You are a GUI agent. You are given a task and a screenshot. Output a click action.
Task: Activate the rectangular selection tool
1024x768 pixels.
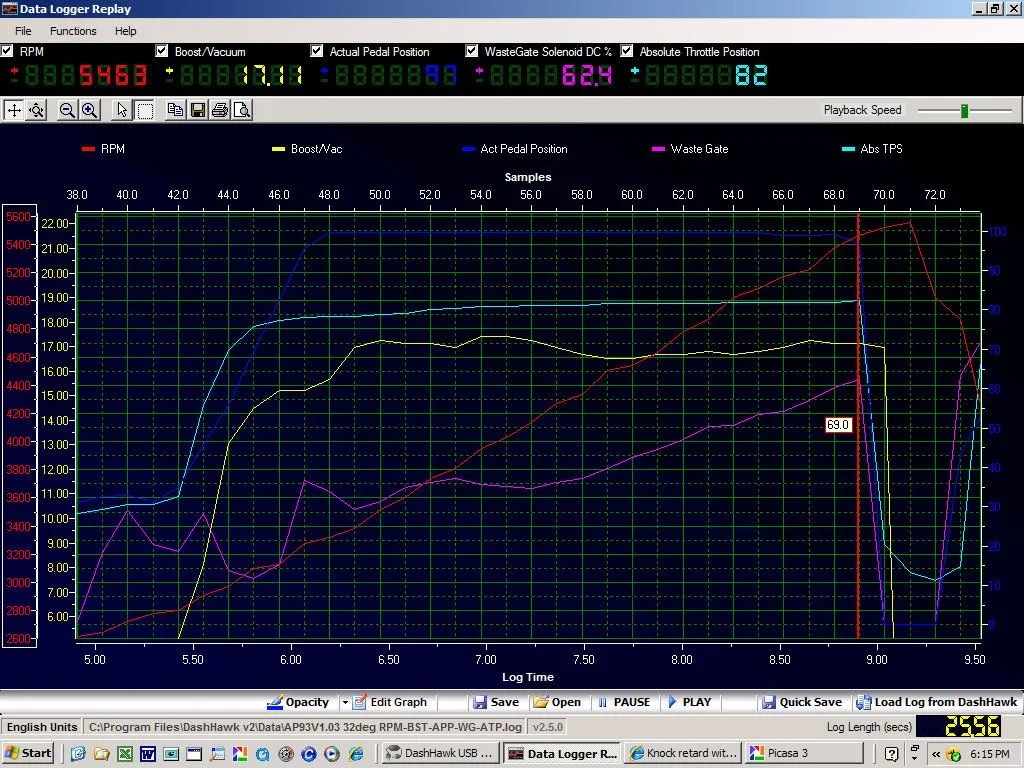(x=144, y=110)
